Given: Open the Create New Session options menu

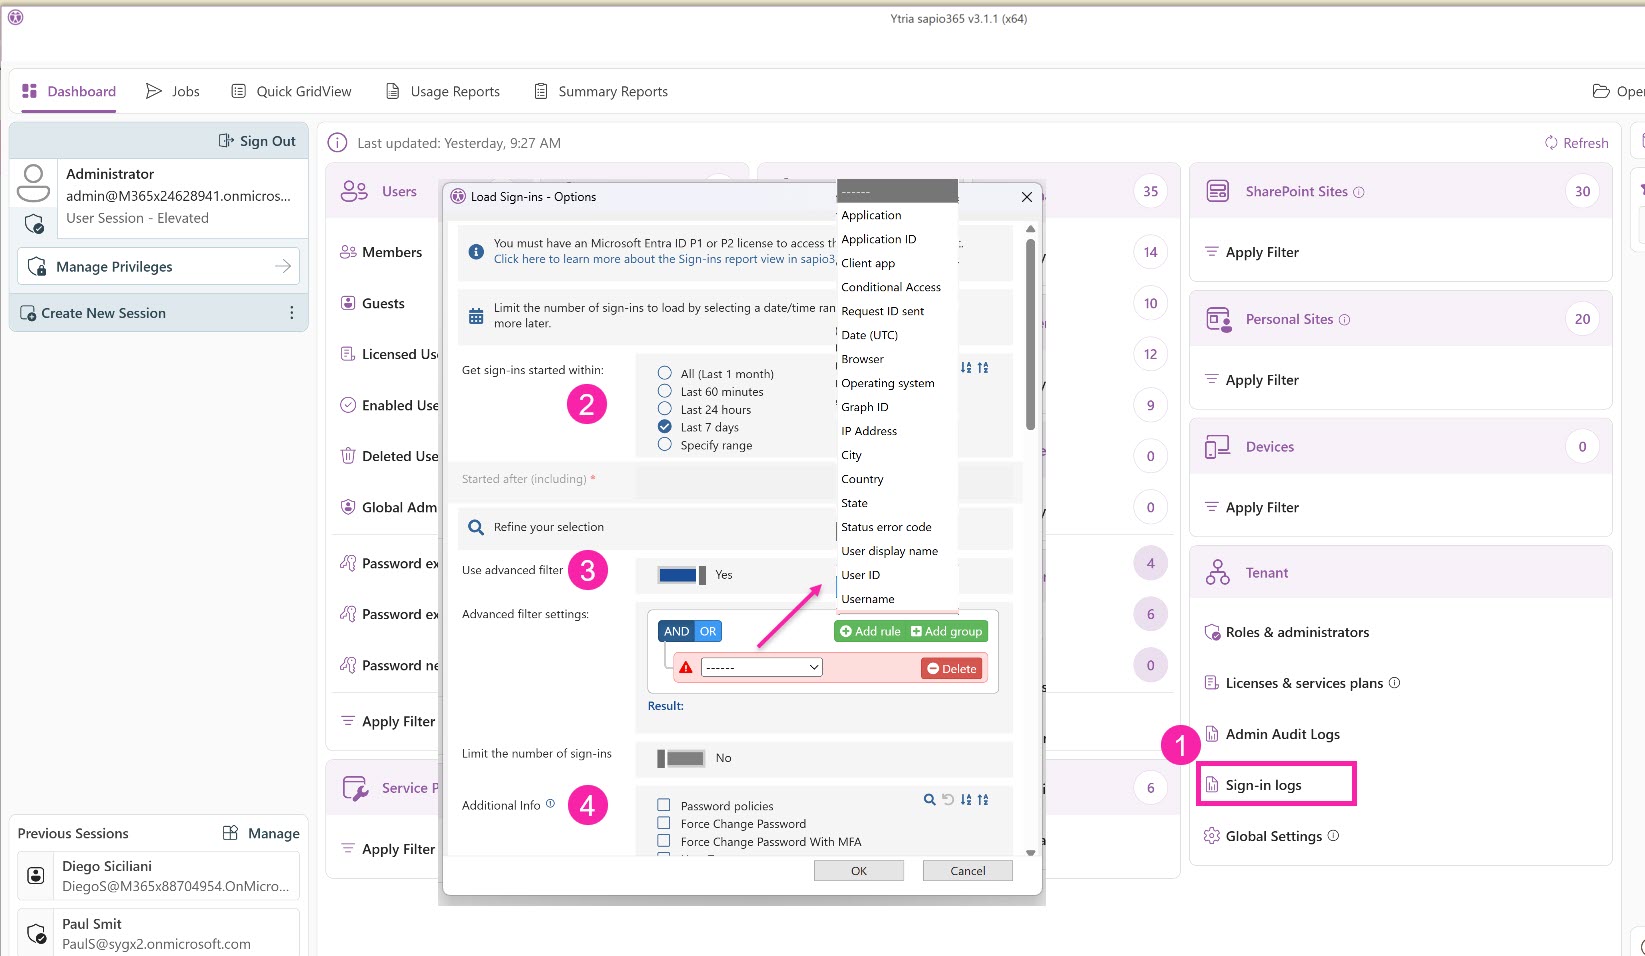Looking at the screenshot, I should 291,313.
